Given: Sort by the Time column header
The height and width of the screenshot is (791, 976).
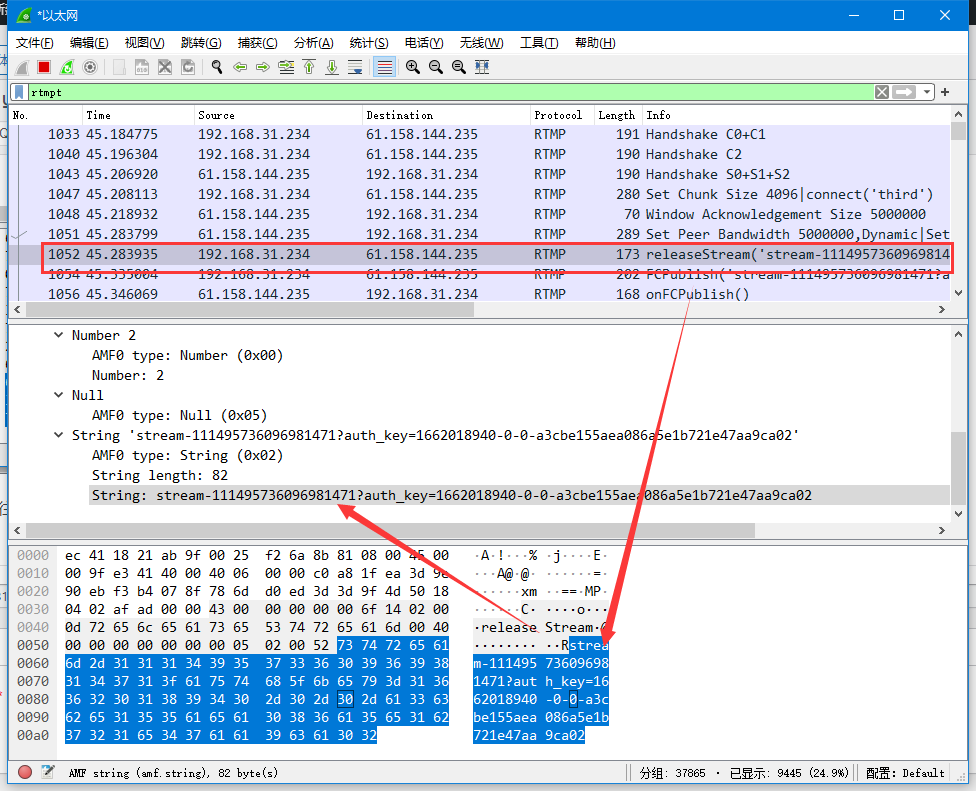Looking at the screenshot, I should pyautogui.click(x=138, y=115).
